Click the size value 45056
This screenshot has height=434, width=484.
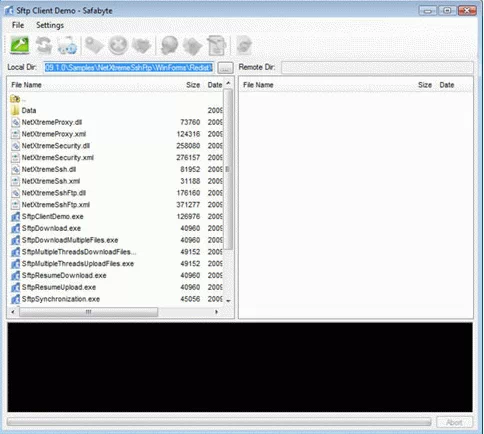click(190, 299)
